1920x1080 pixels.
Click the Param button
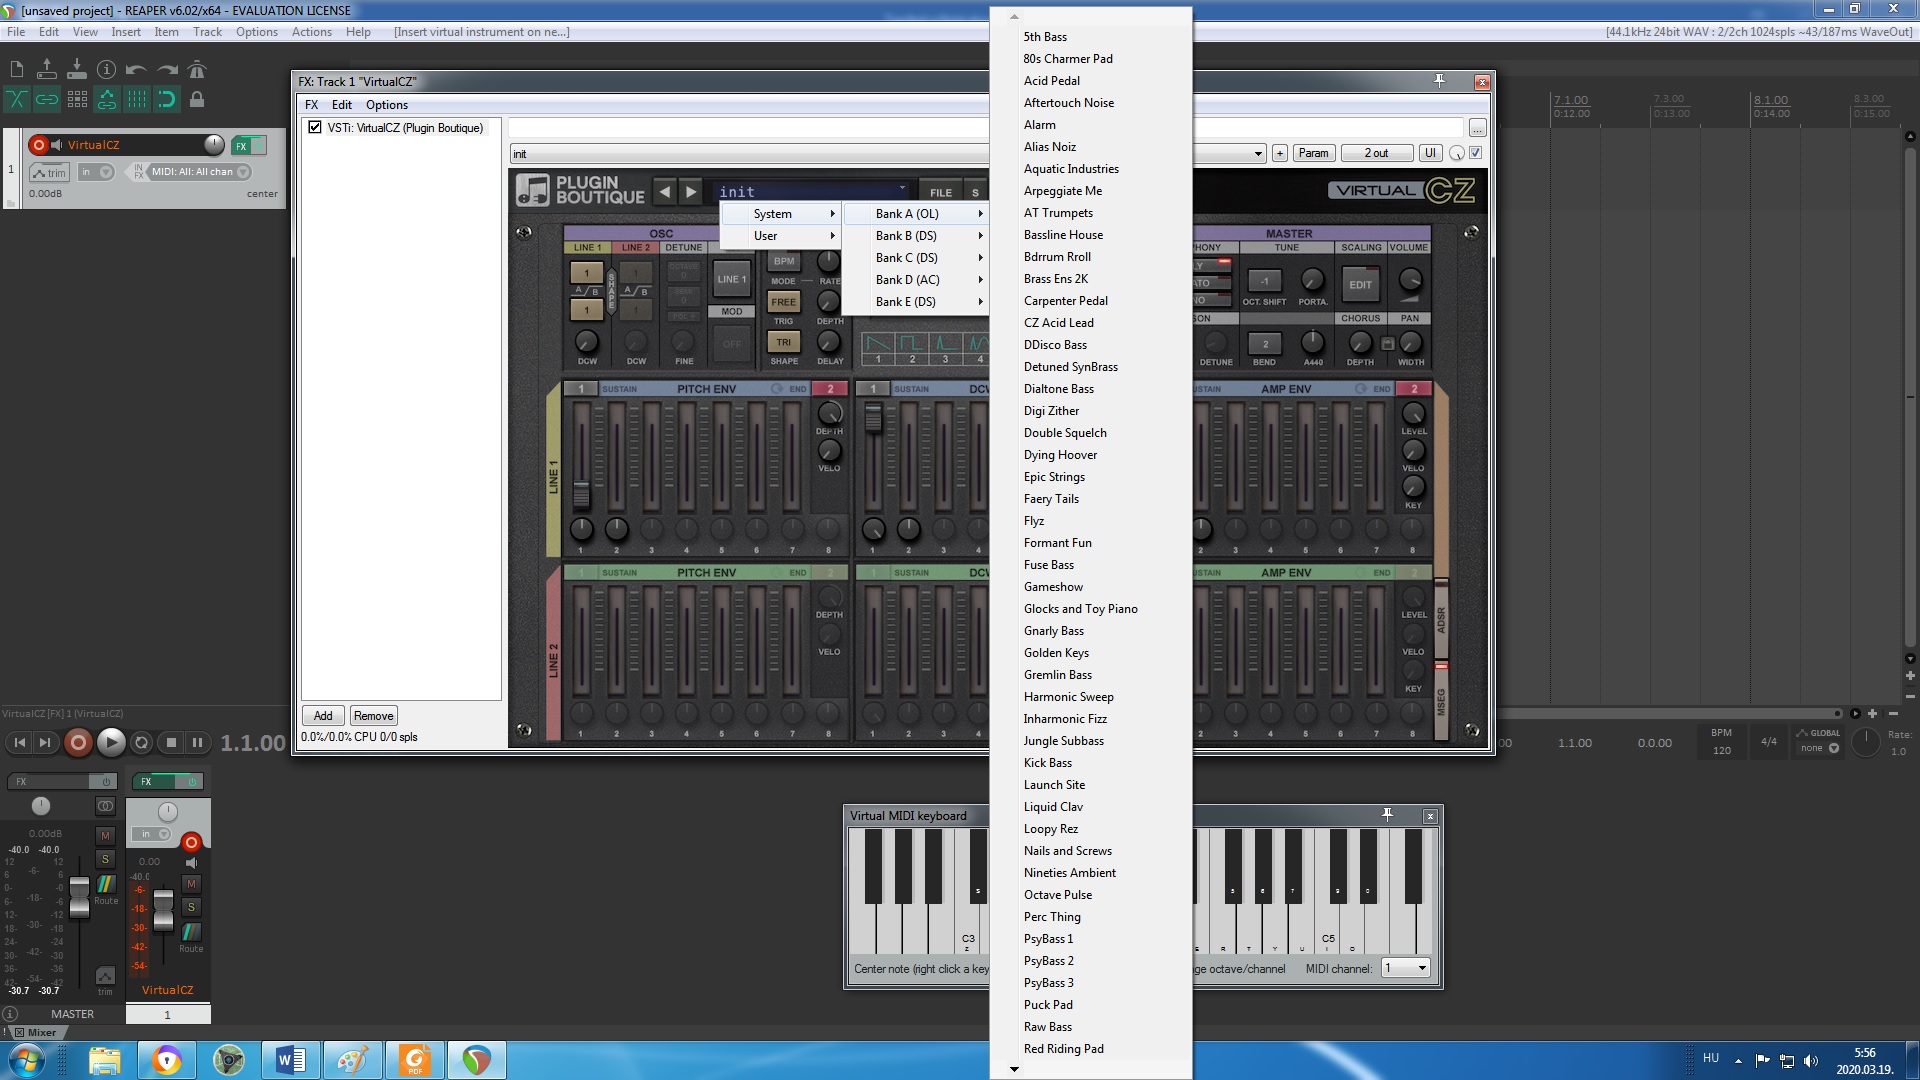point(1313,153)
